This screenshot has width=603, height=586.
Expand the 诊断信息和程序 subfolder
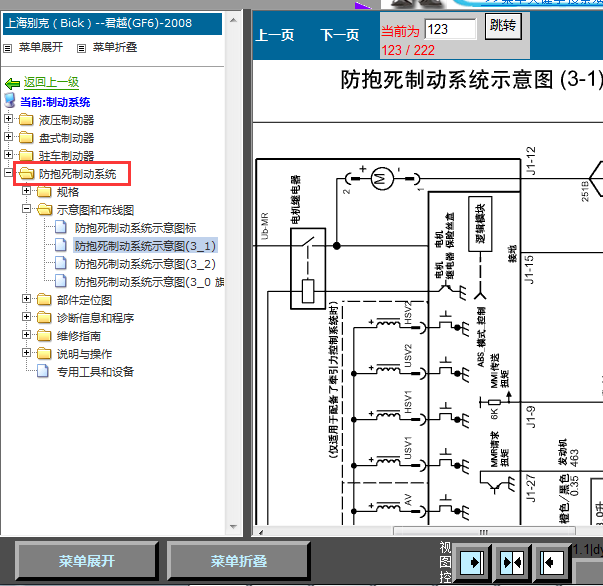[26, 316]
